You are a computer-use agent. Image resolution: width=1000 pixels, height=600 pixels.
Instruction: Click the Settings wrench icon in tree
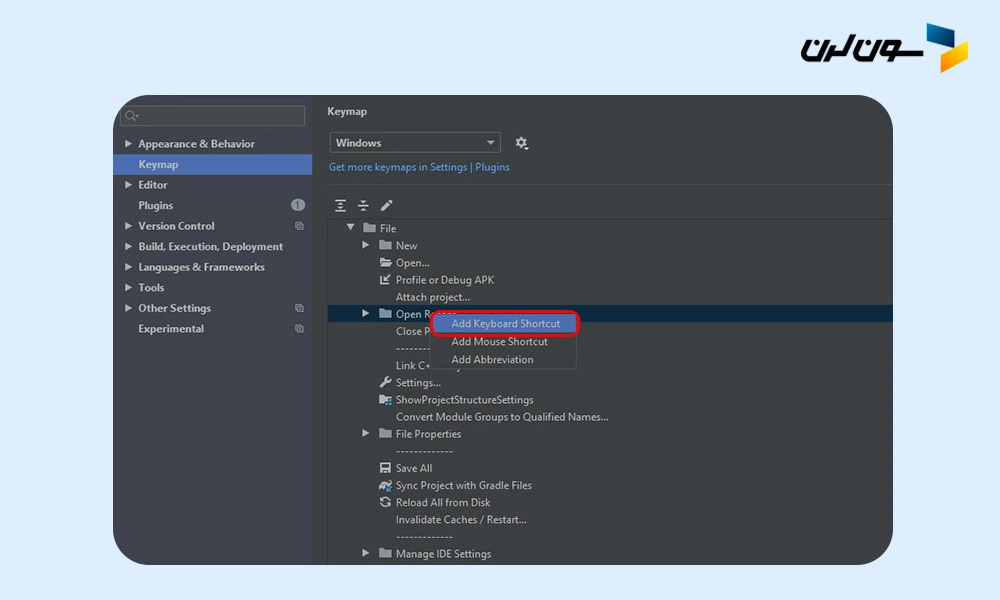(x=385, y=383)
